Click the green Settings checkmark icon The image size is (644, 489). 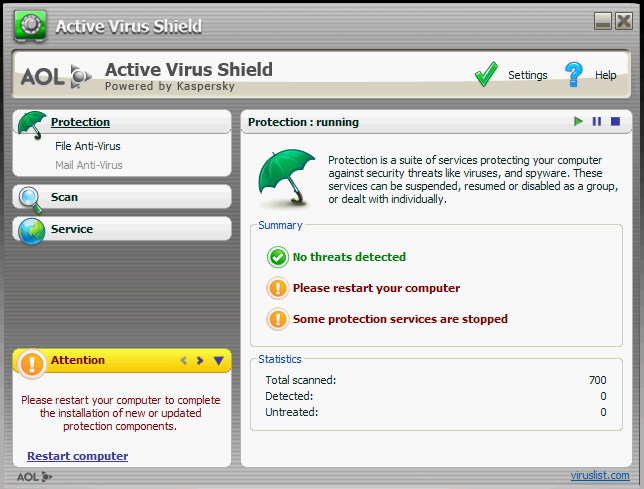(x=486, y=74)
